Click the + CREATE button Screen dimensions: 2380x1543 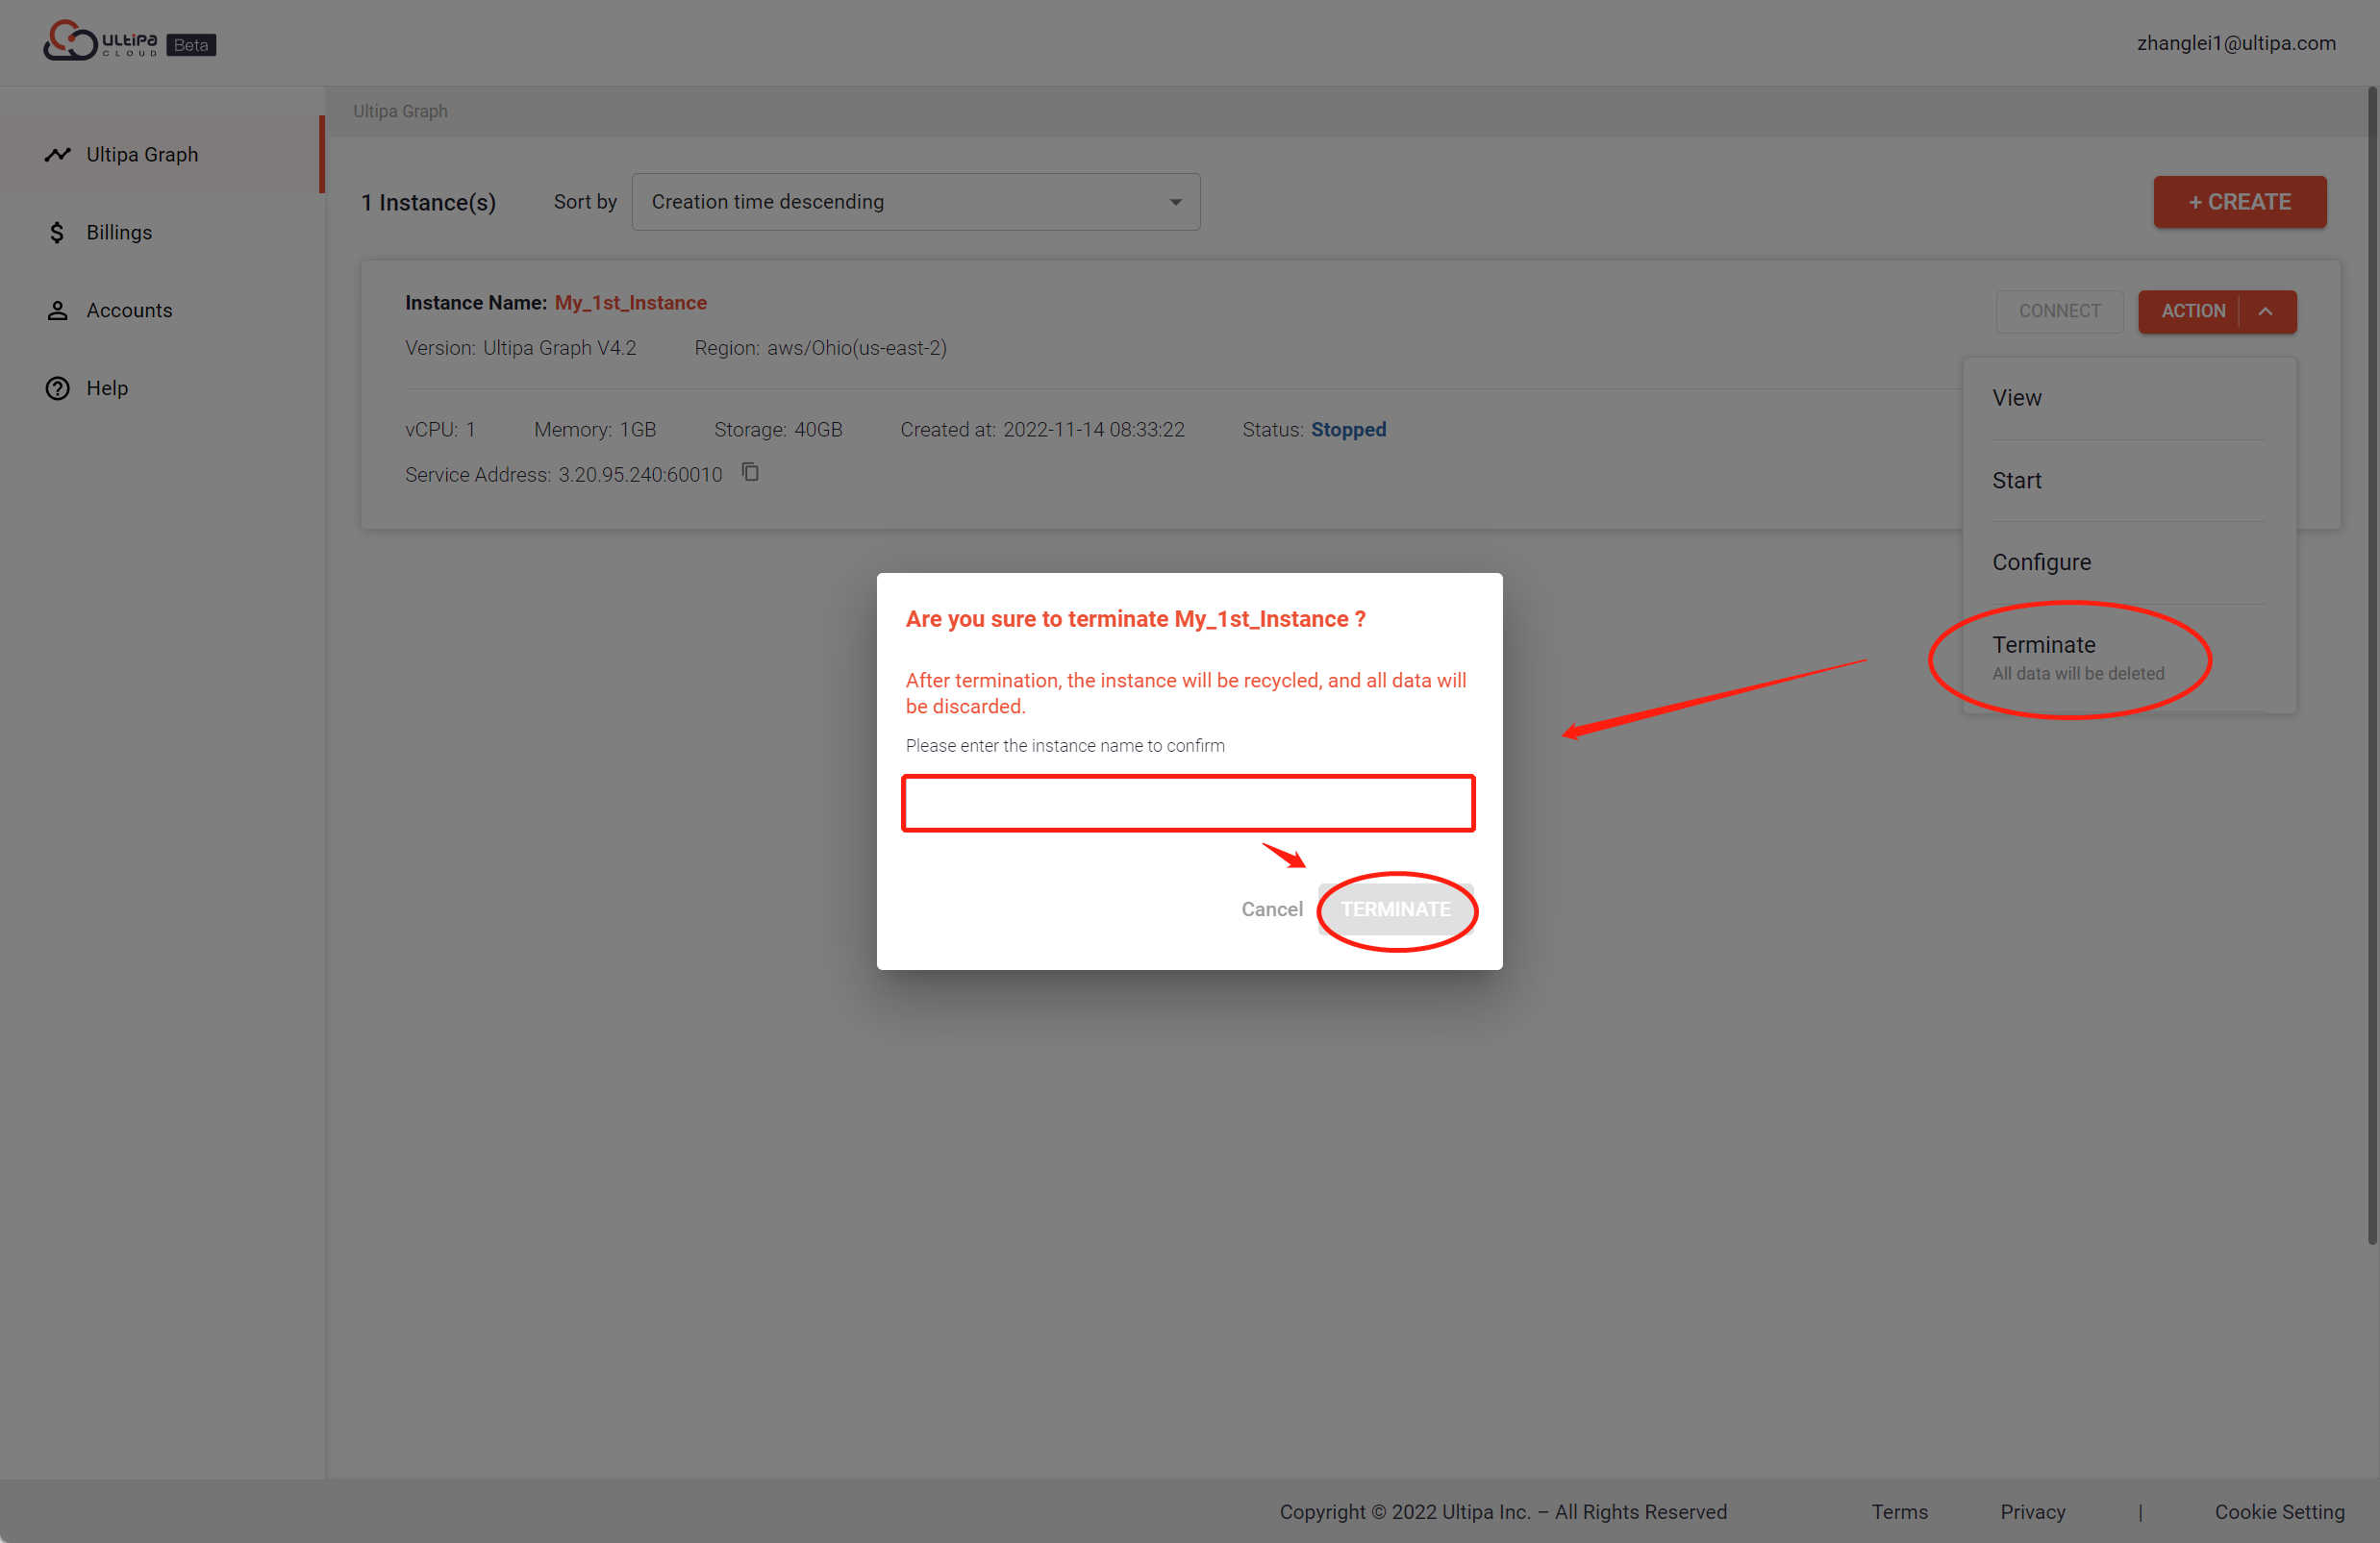[x=2239, y=202]
